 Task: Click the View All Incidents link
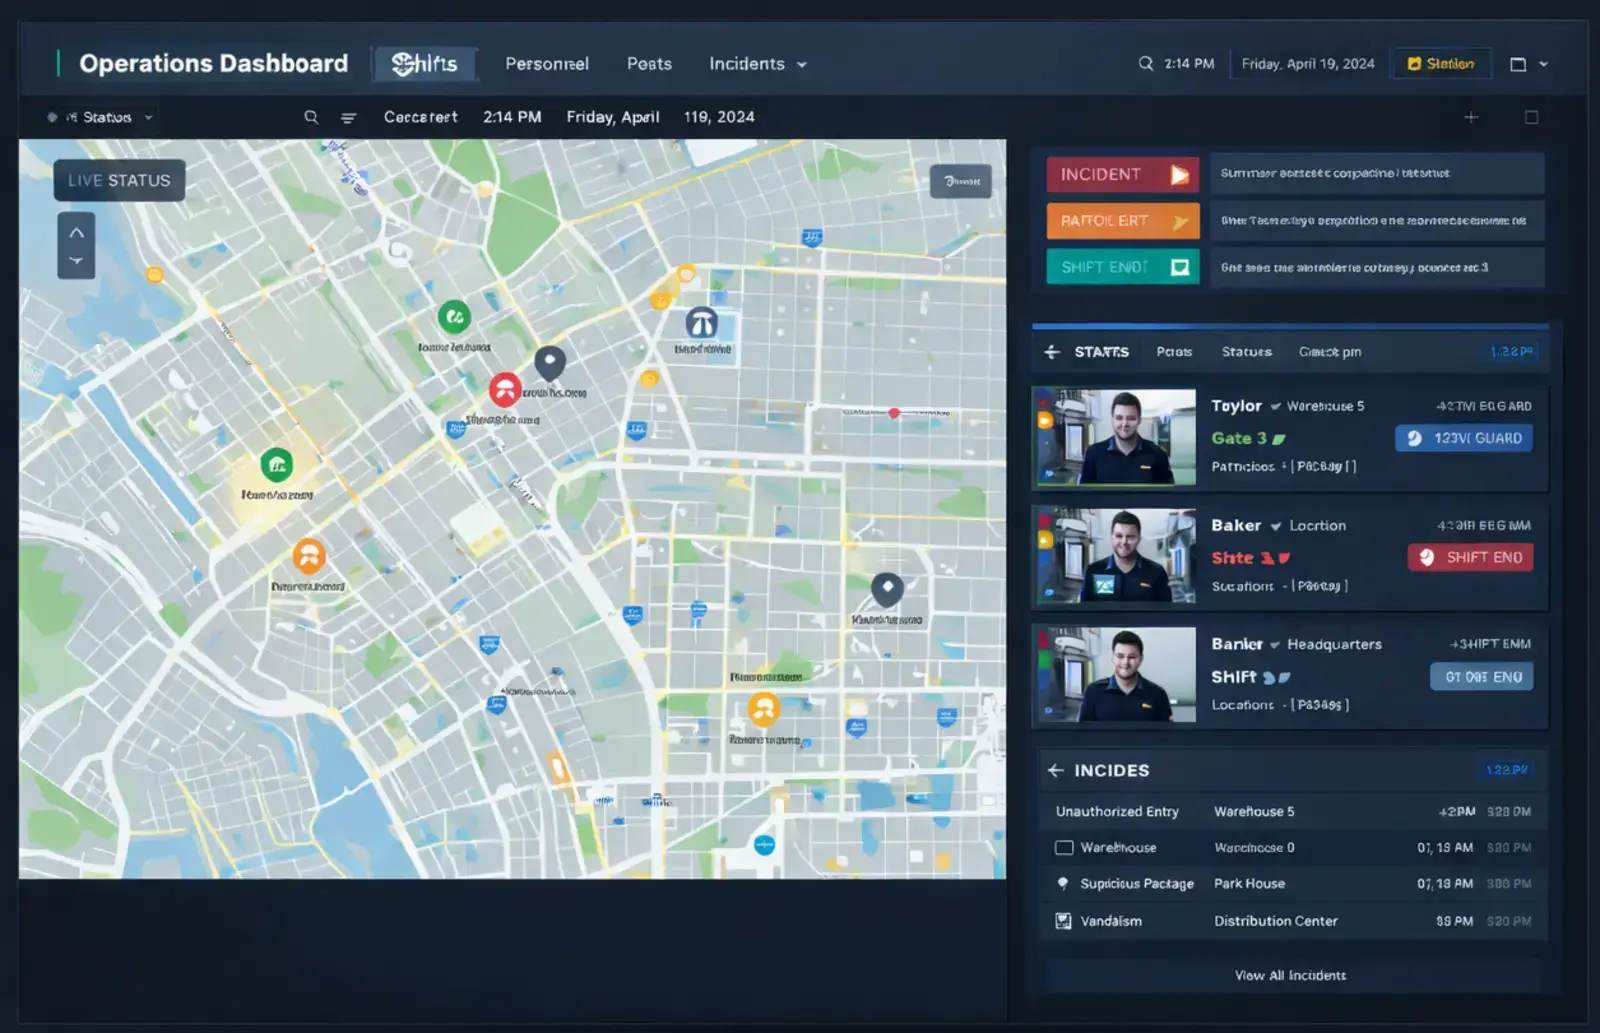click(x=1290, y=975)
